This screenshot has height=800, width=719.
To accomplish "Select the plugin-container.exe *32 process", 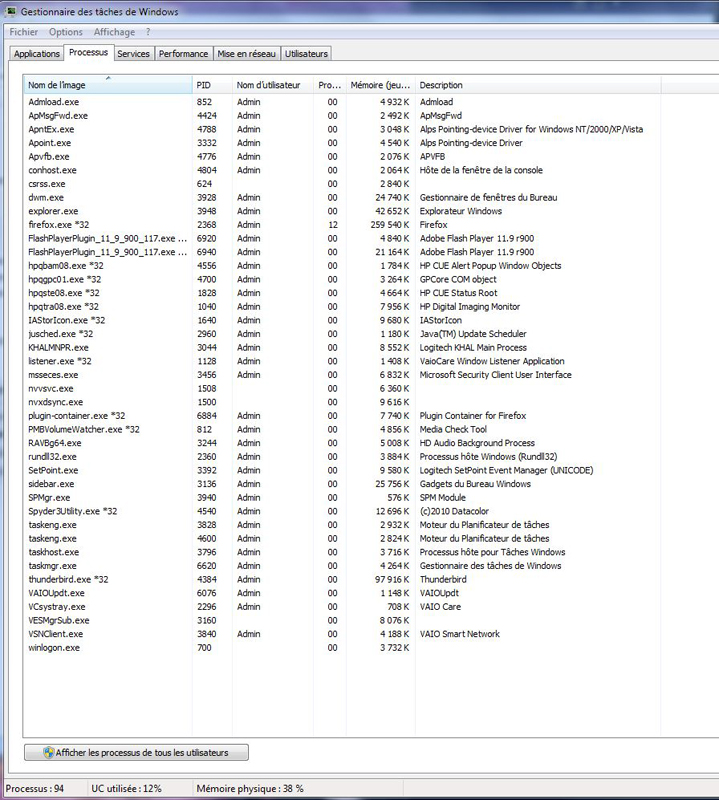I will (x=344, y=416).
